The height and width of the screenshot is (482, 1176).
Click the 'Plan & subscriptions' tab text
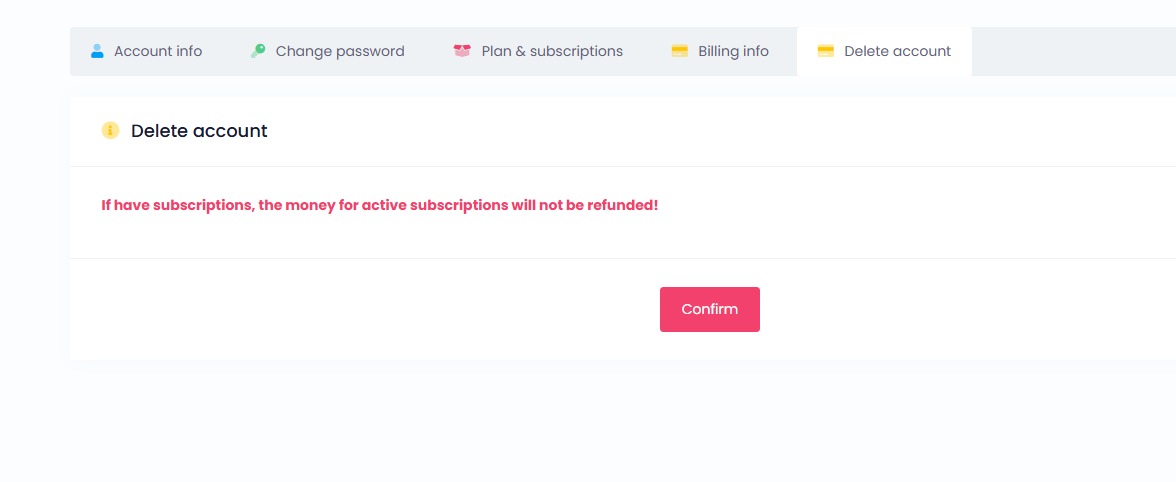click(552, 51)
